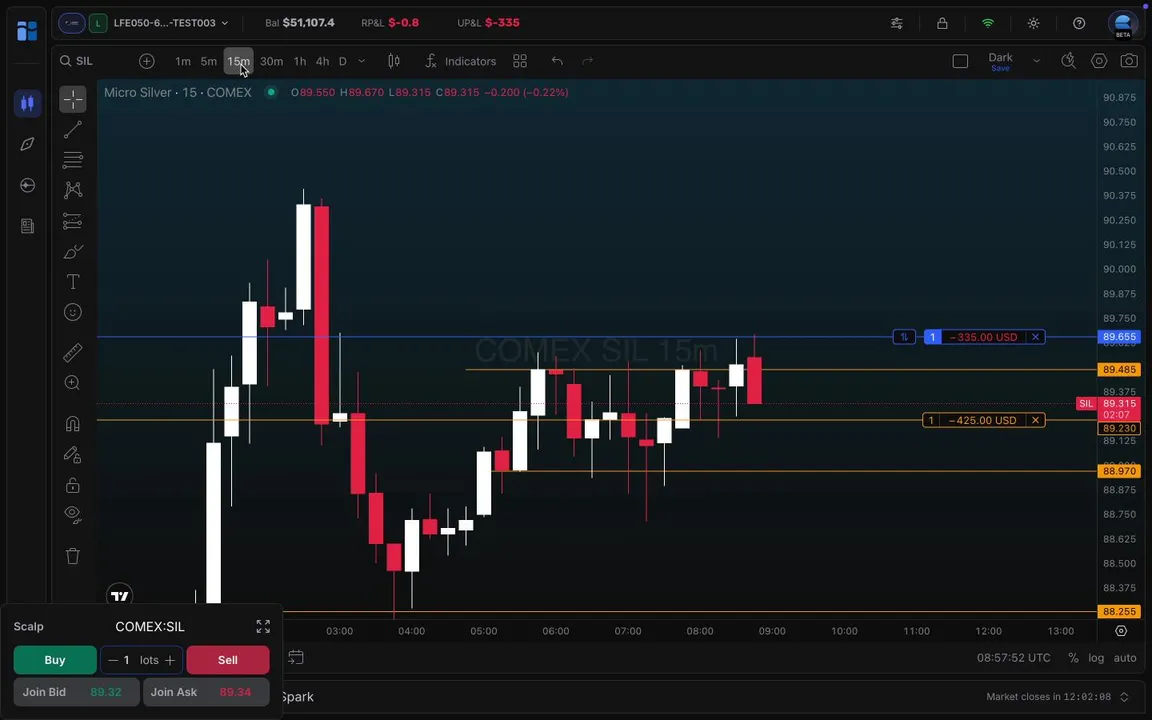1152x720 pixels.
Task: Open trading settings sliders icon
Action: tap(897, 23)
